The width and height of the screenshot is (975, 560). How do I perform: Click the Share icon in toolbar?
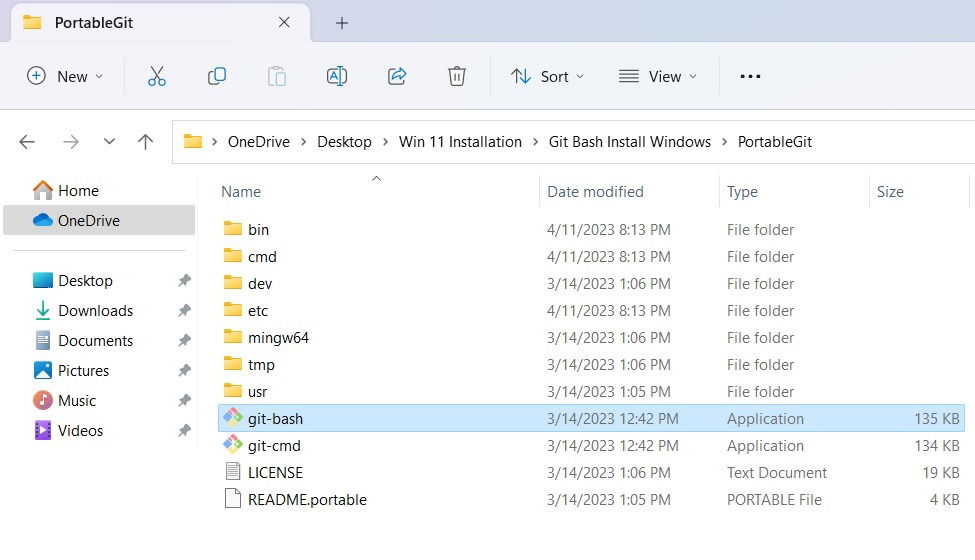tap(397, 76)
